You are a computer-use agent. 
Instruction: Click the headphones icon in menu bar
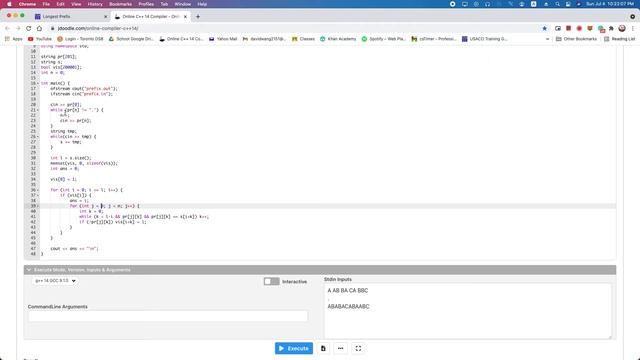[x=487, y=4]
